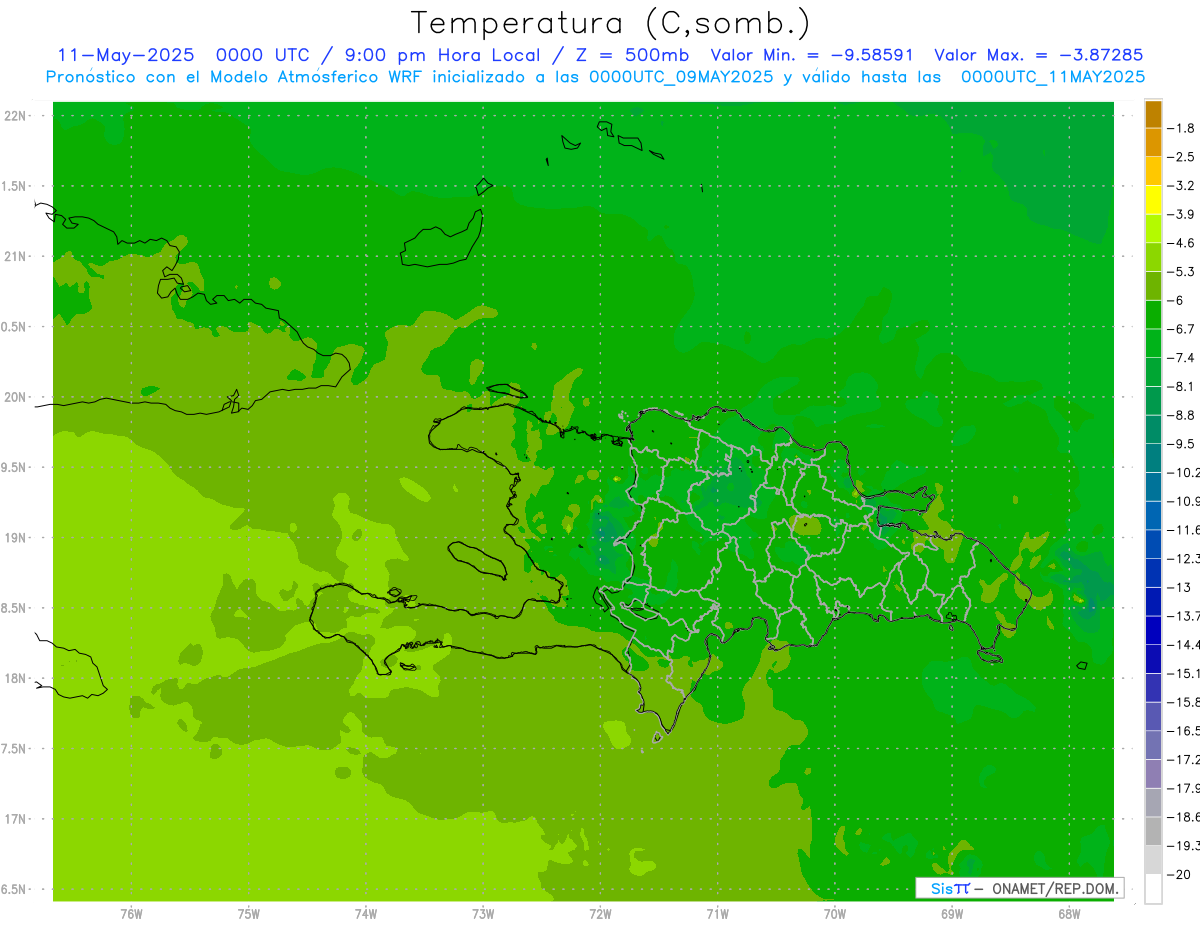This screenshot has height=927, width=1200.
Task: Click the '75W' longitude axis label
Action: (249, 914)
